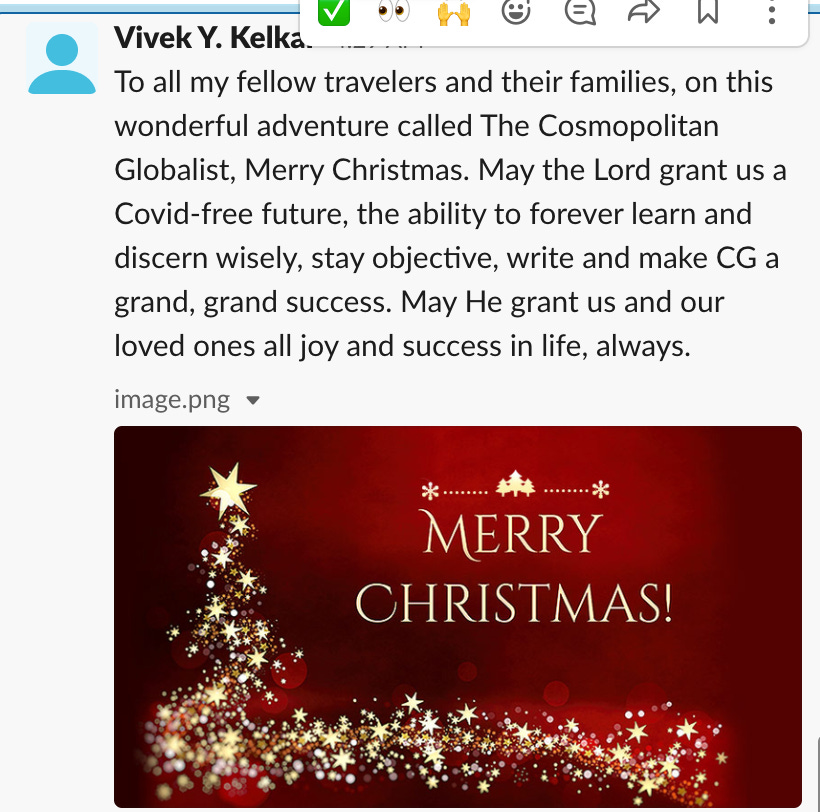
Task: Collapse image.png with the caret arrow
Action: point(253,401)
